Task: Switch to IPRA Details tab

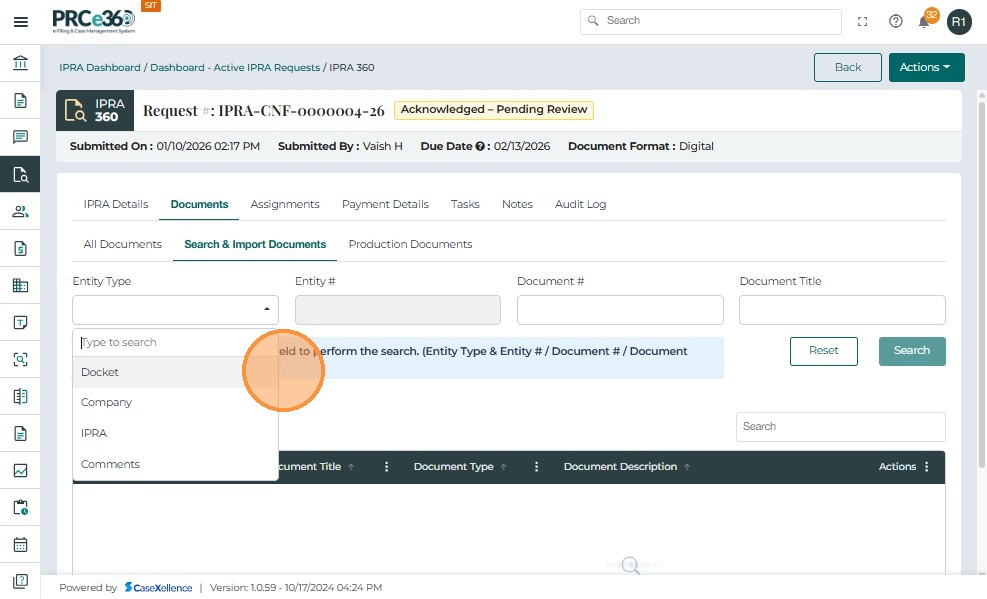Action: click(x=116, y=204)
